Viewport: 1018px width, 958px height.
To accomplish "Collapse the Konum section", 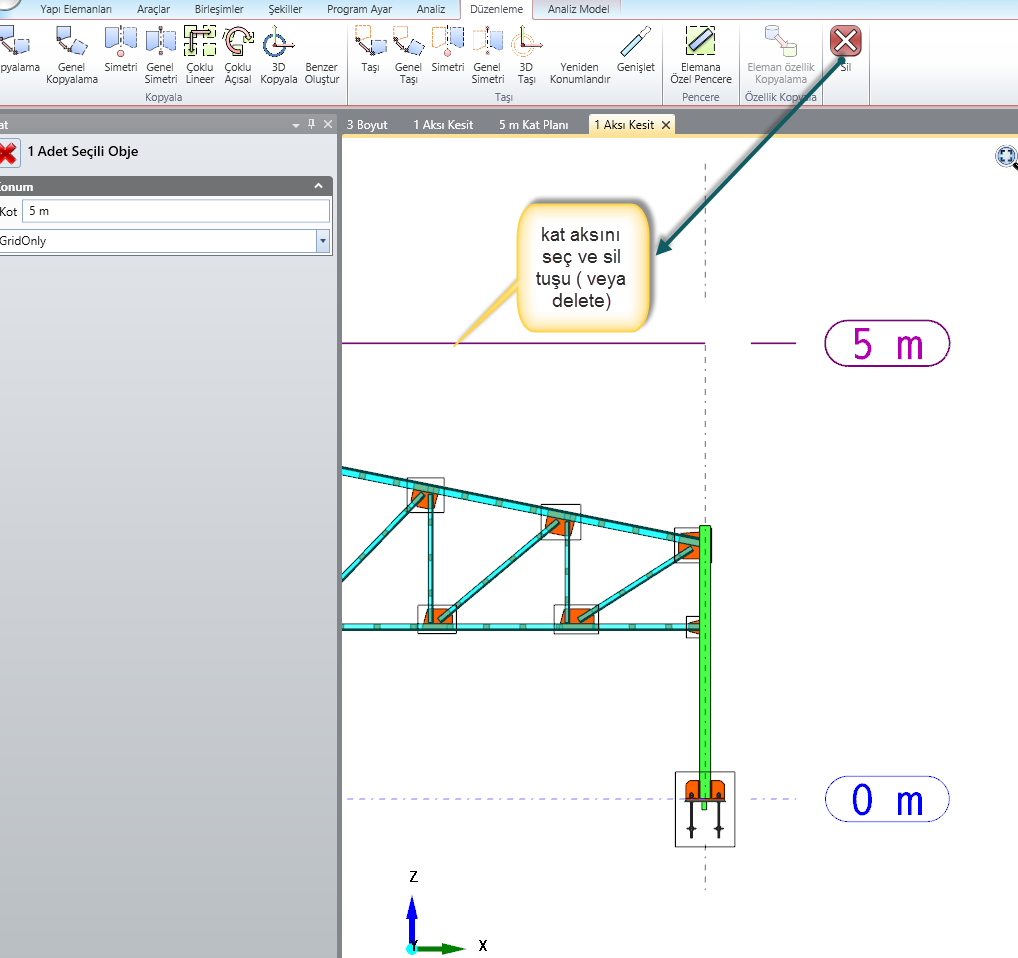I will click(318, 186).
